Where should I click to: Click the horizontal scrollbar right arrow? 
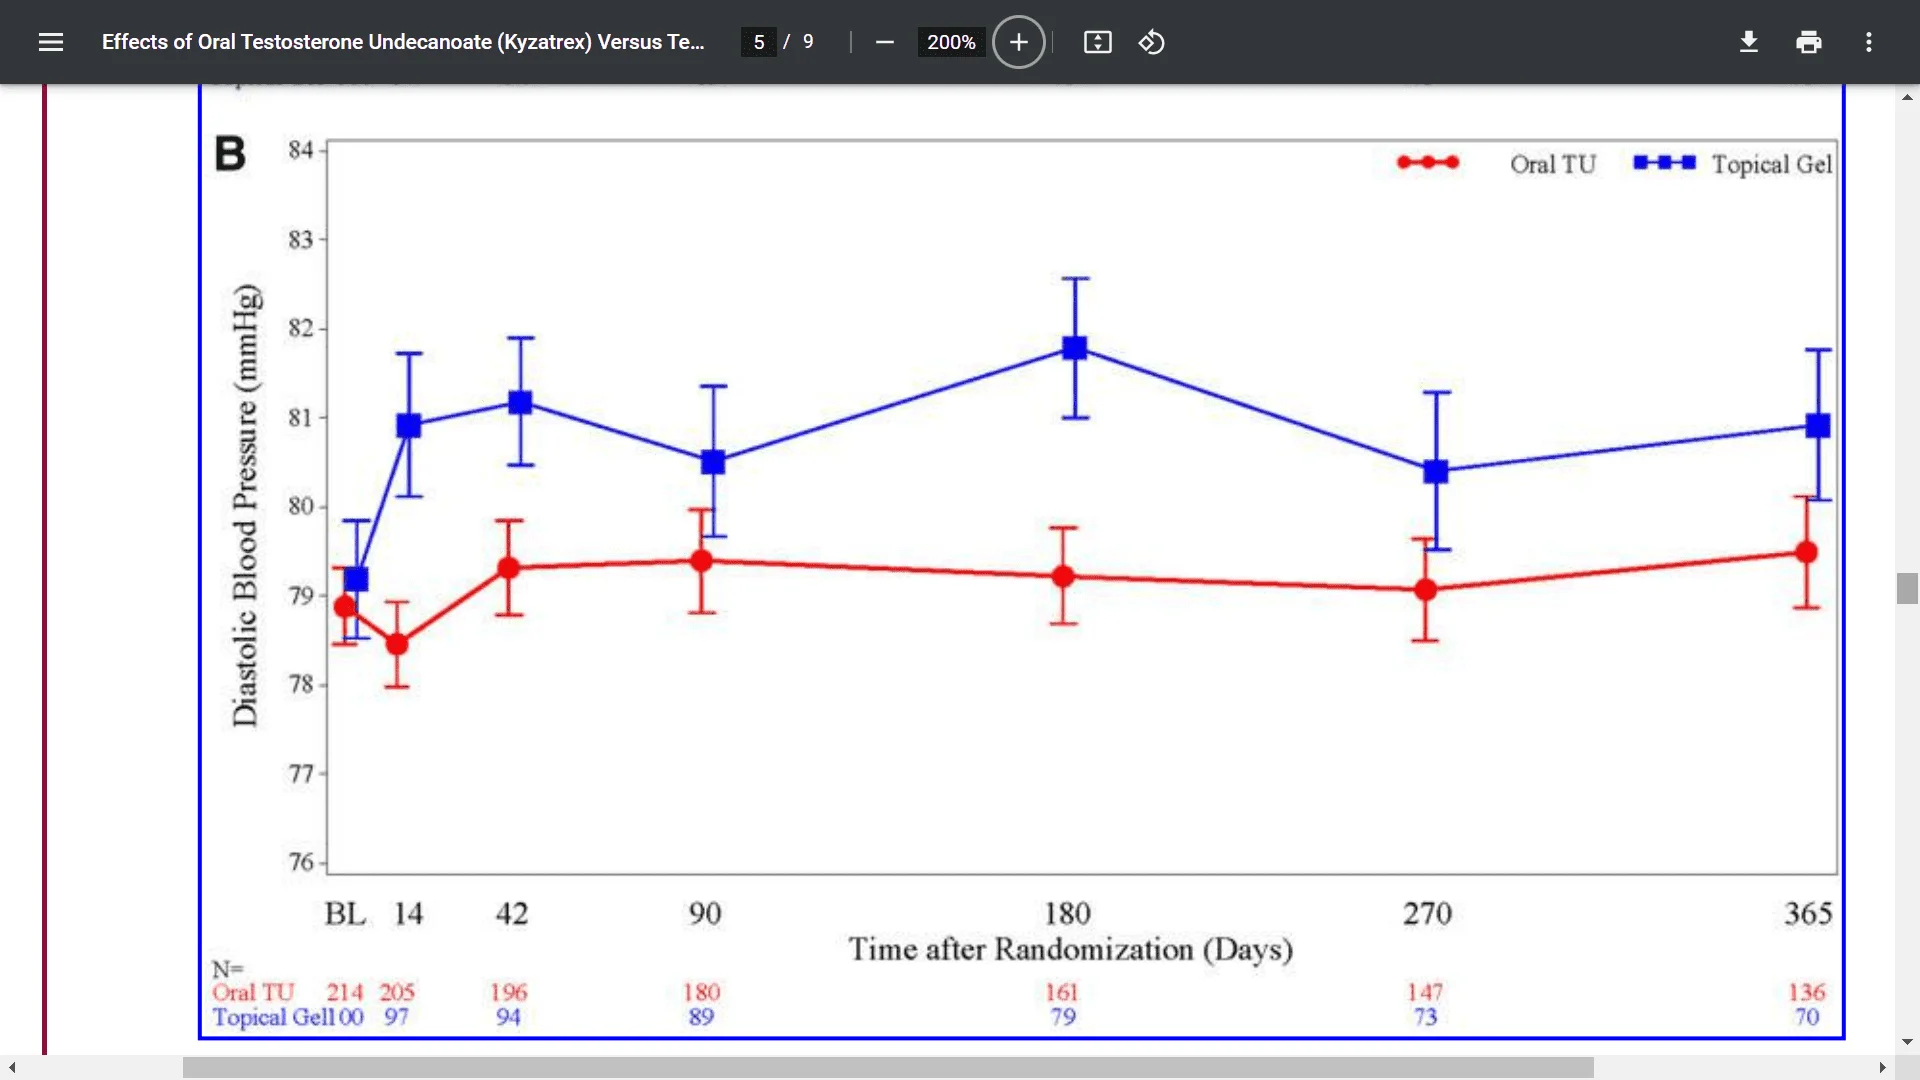coord(1882,1067)
